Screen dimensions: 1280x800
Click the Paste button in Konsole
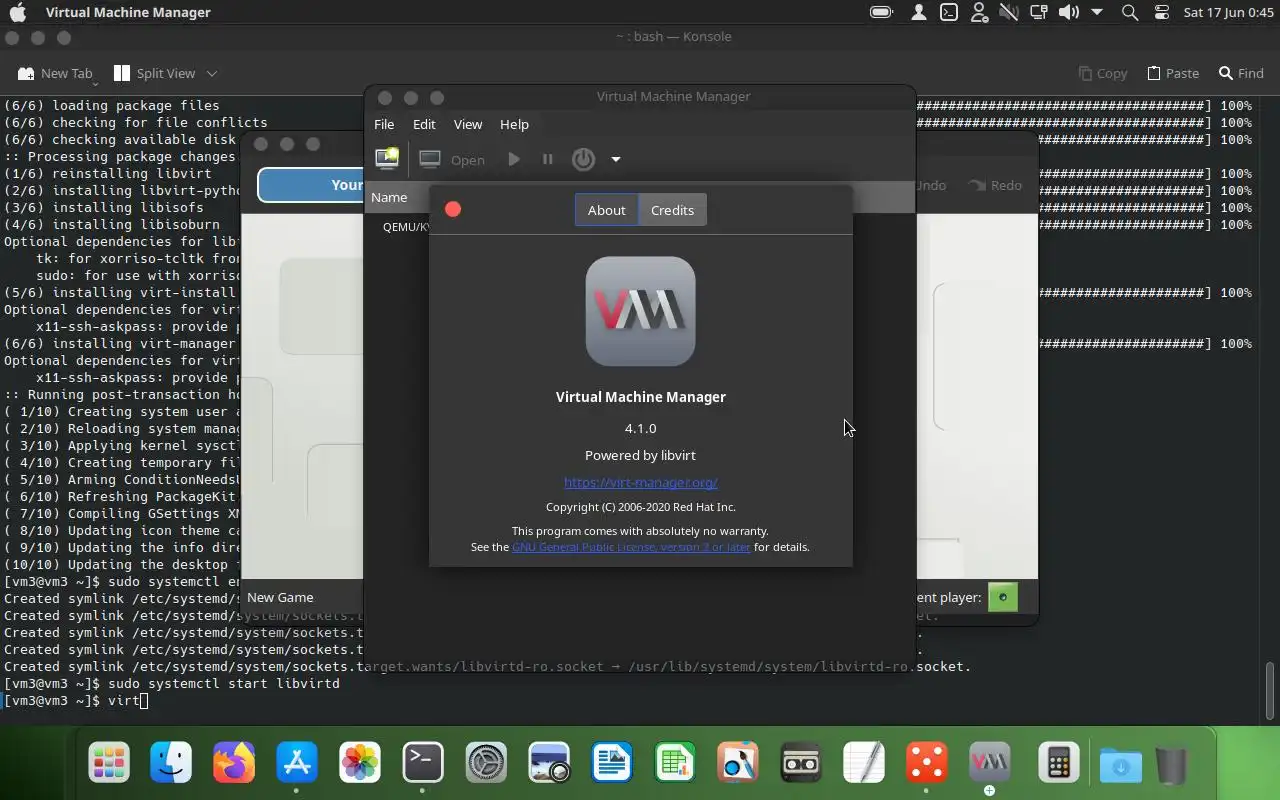click(1172, 73)
